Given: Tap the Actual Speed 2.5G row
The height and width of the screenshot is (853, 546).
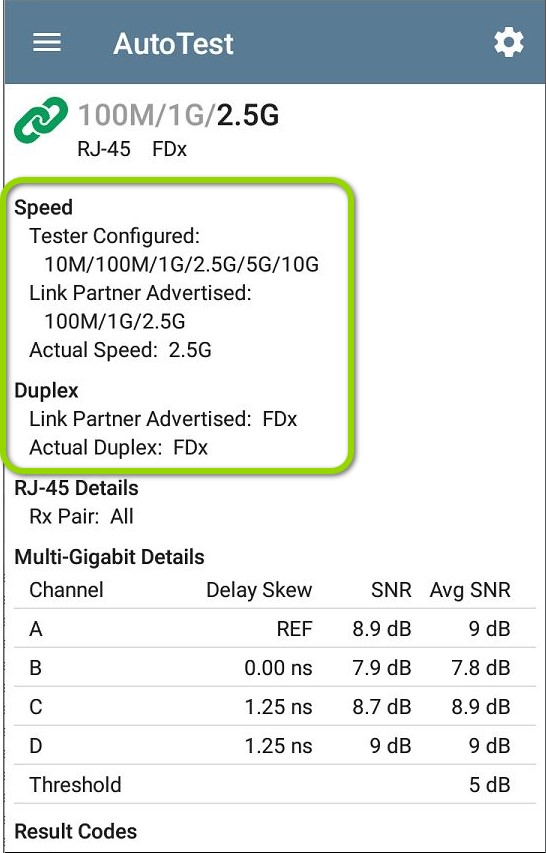Looking at the screenshot, I should (120, 350).
